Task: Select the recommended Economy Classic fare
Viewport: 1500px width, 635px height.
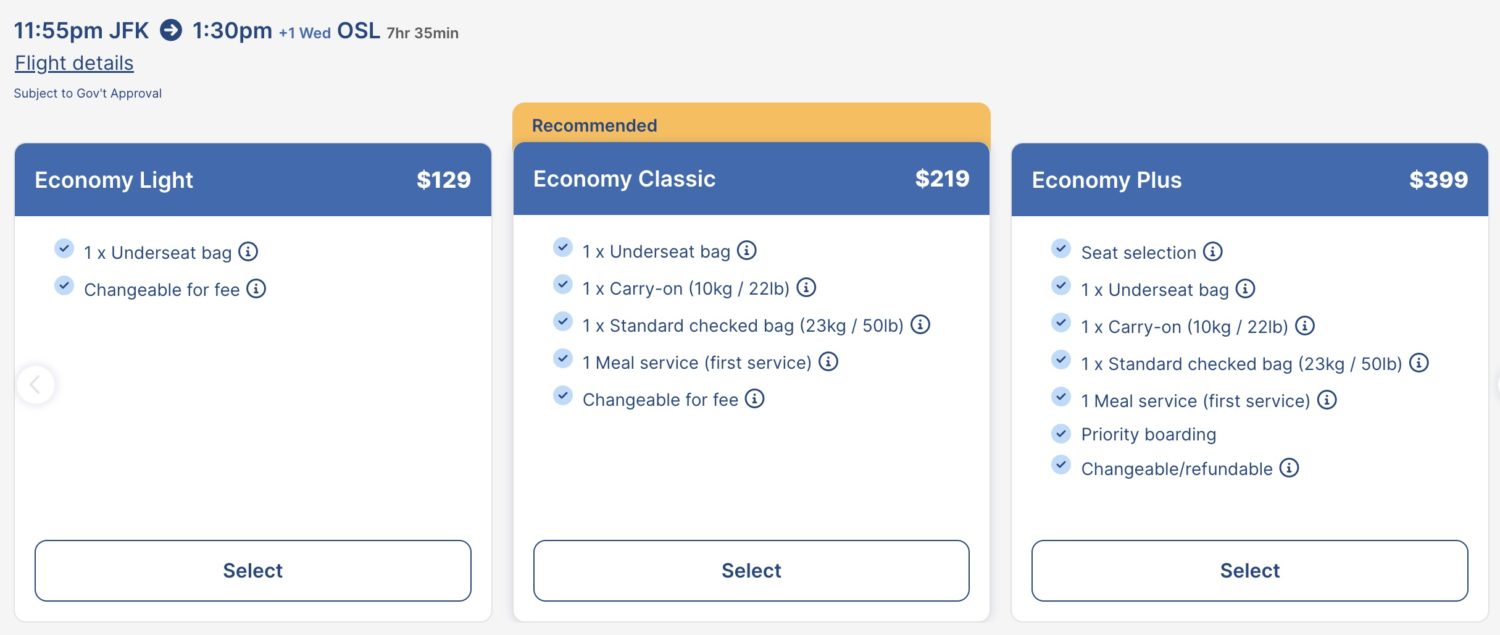Action: click(x=750, y=570)
